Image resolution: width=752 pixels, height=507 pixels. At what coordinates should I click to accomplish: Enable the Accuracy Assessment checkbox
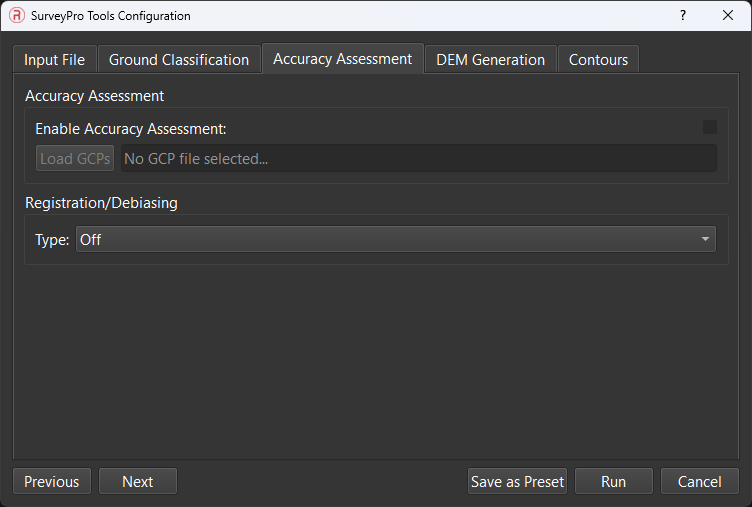tap(710, 127)
